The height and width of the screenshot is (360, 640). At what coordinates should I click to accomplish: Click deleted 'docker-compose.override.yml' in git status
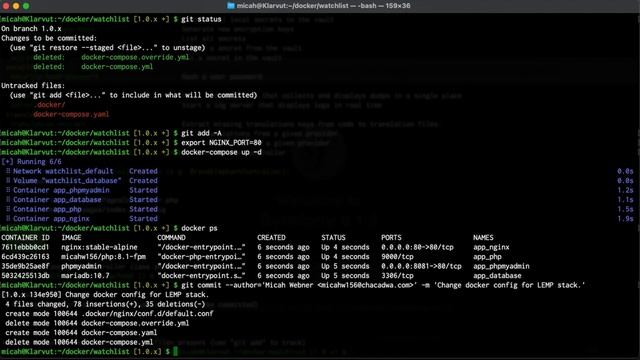click(135, 57)
